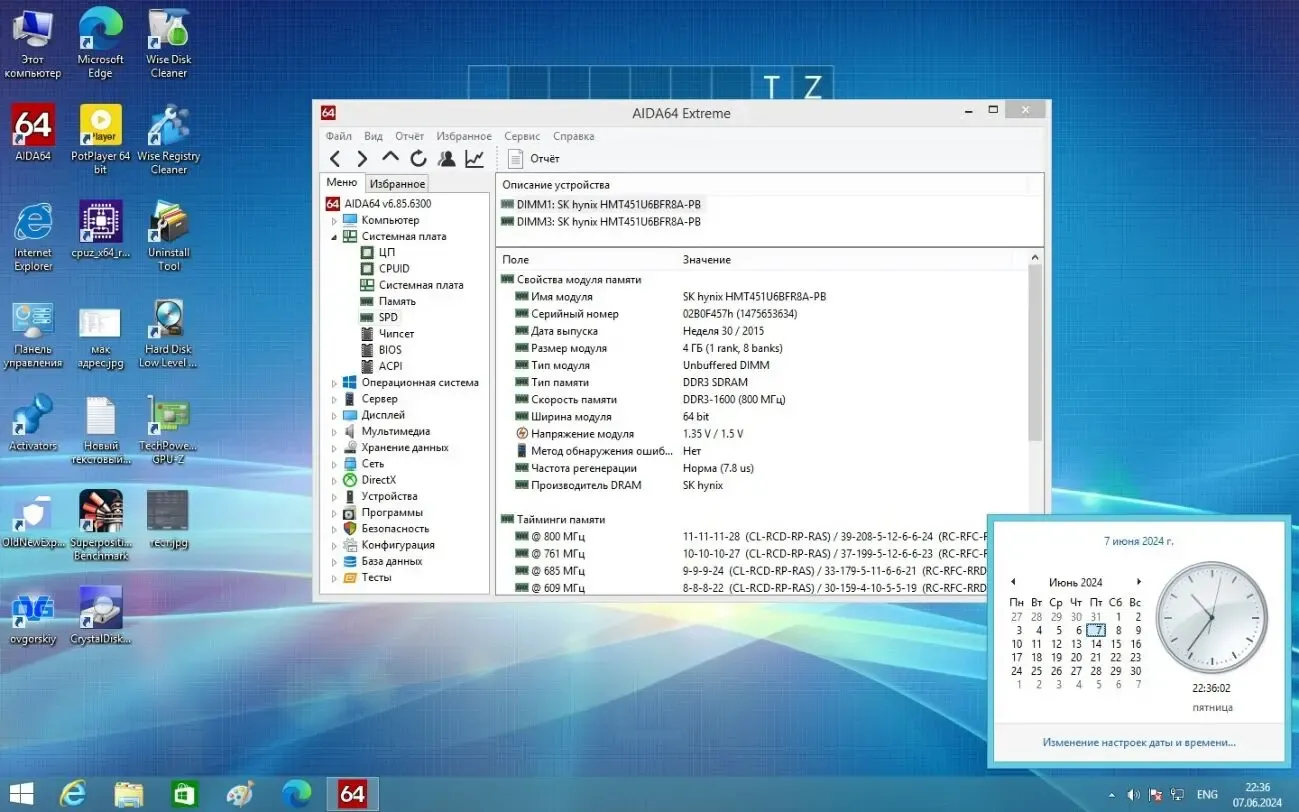Open the Сервис menu
This screenshot has width=1299, height=812.
point(521,136)
